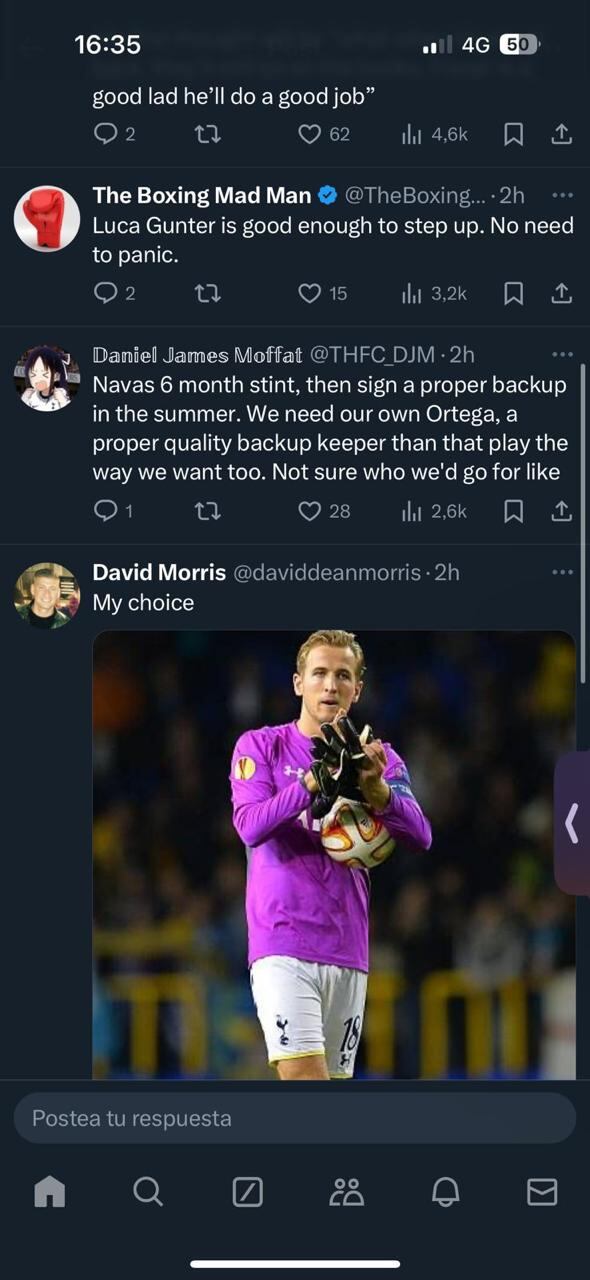Expand the side panel using the chevron on the right
The width and height of the screenshot is (590, 1280).
(x=572, y=822)
